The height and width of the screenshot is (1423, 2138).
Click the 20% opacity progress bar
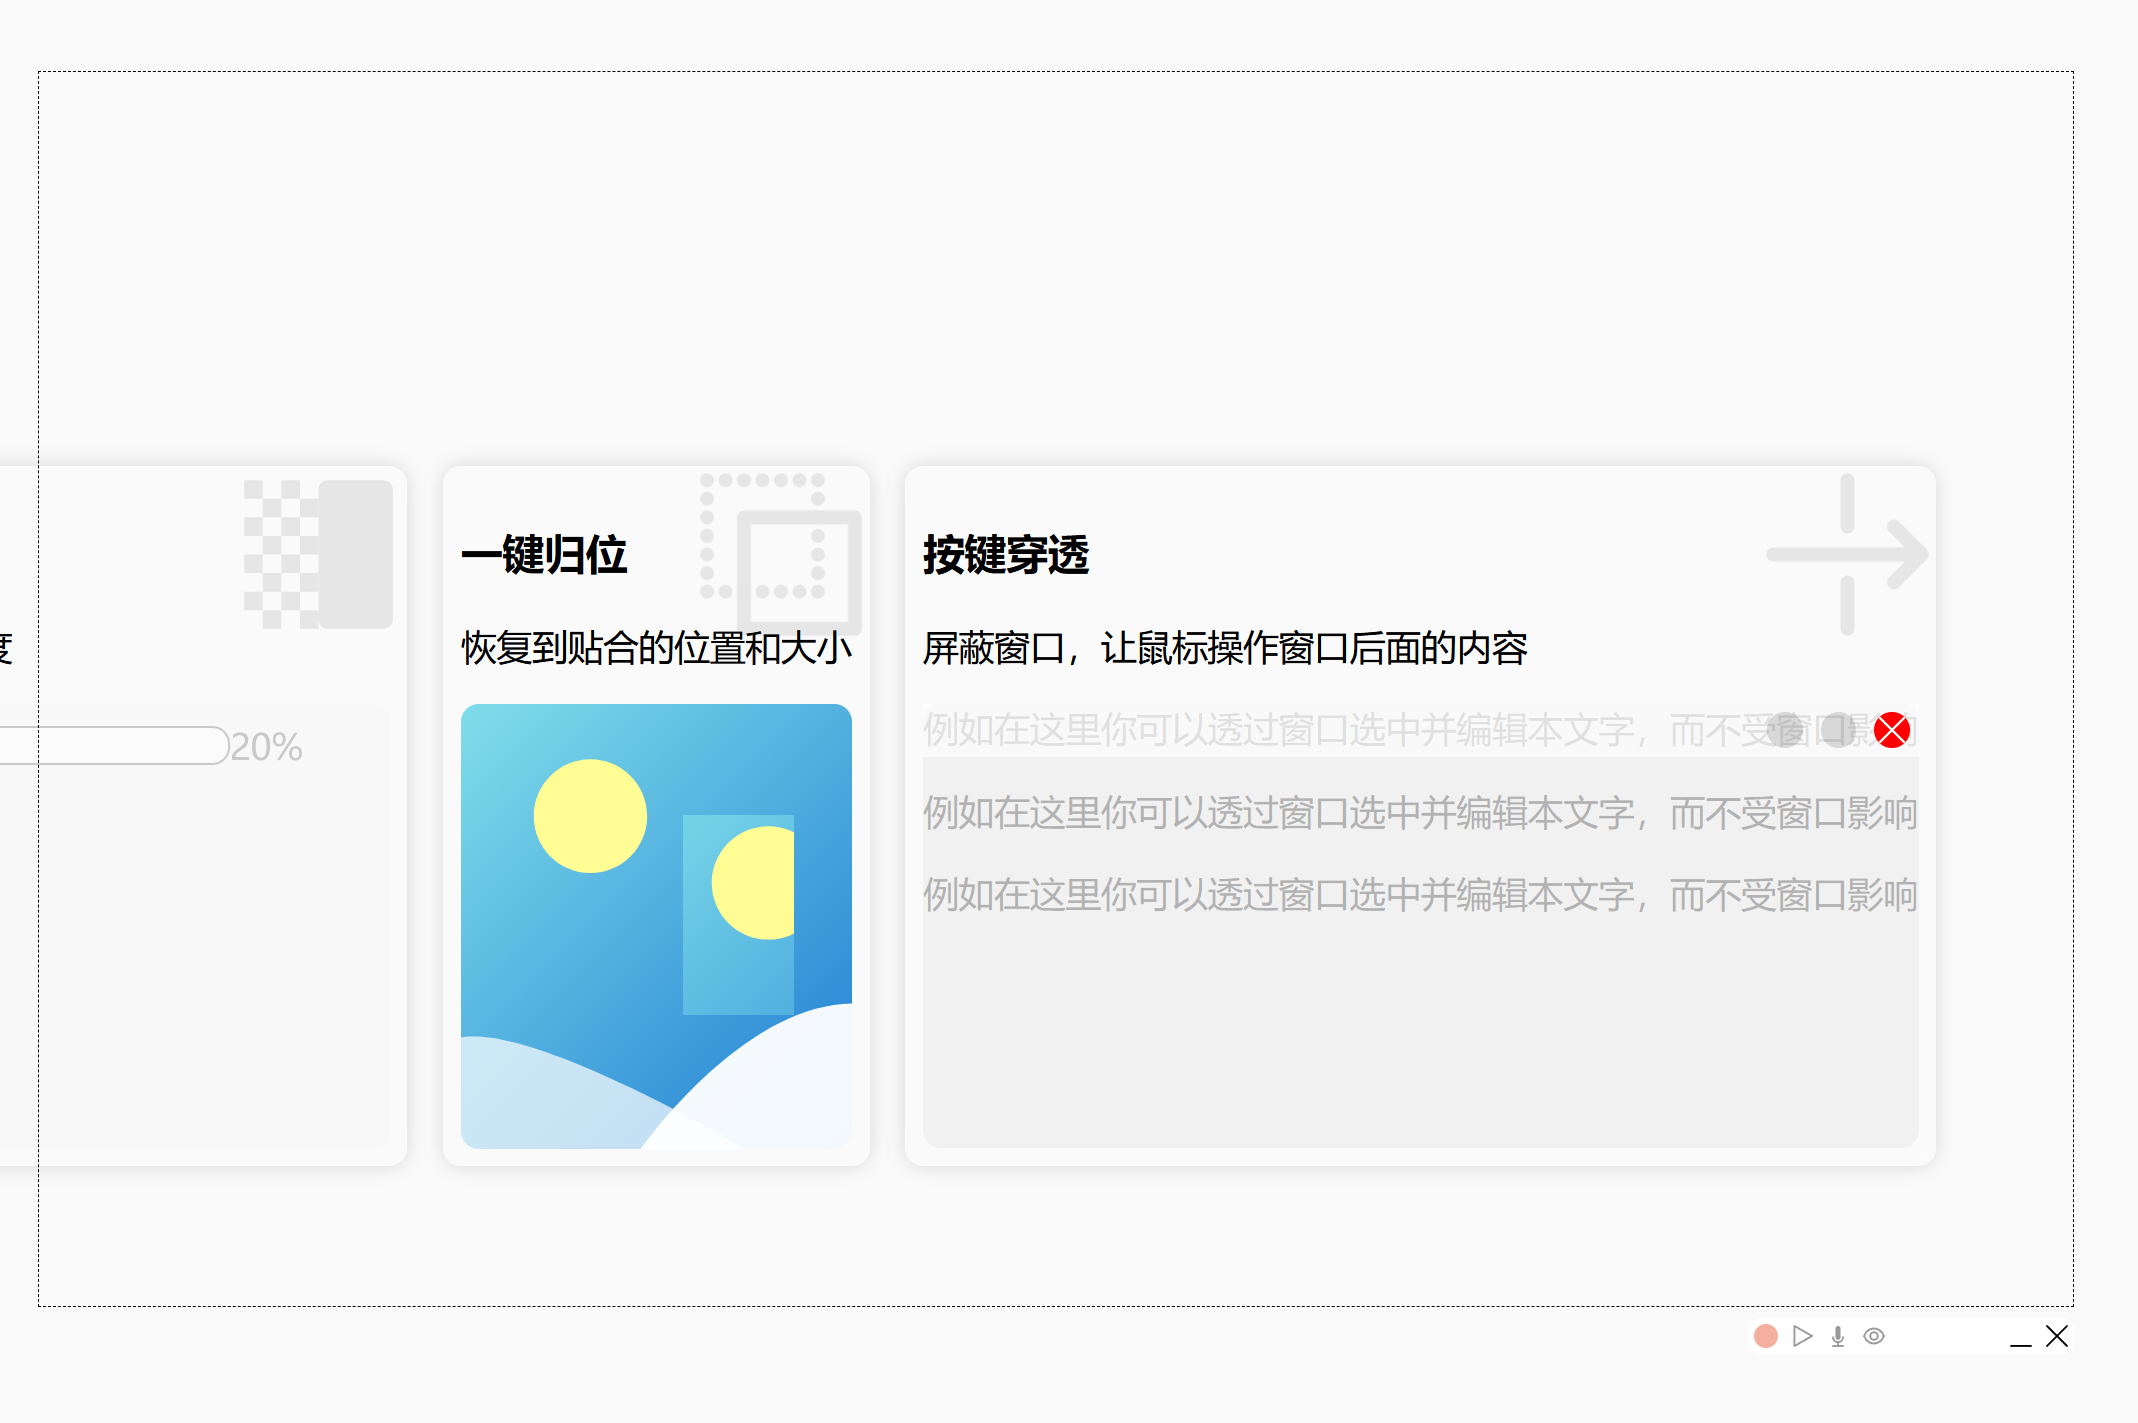[115, 745]
